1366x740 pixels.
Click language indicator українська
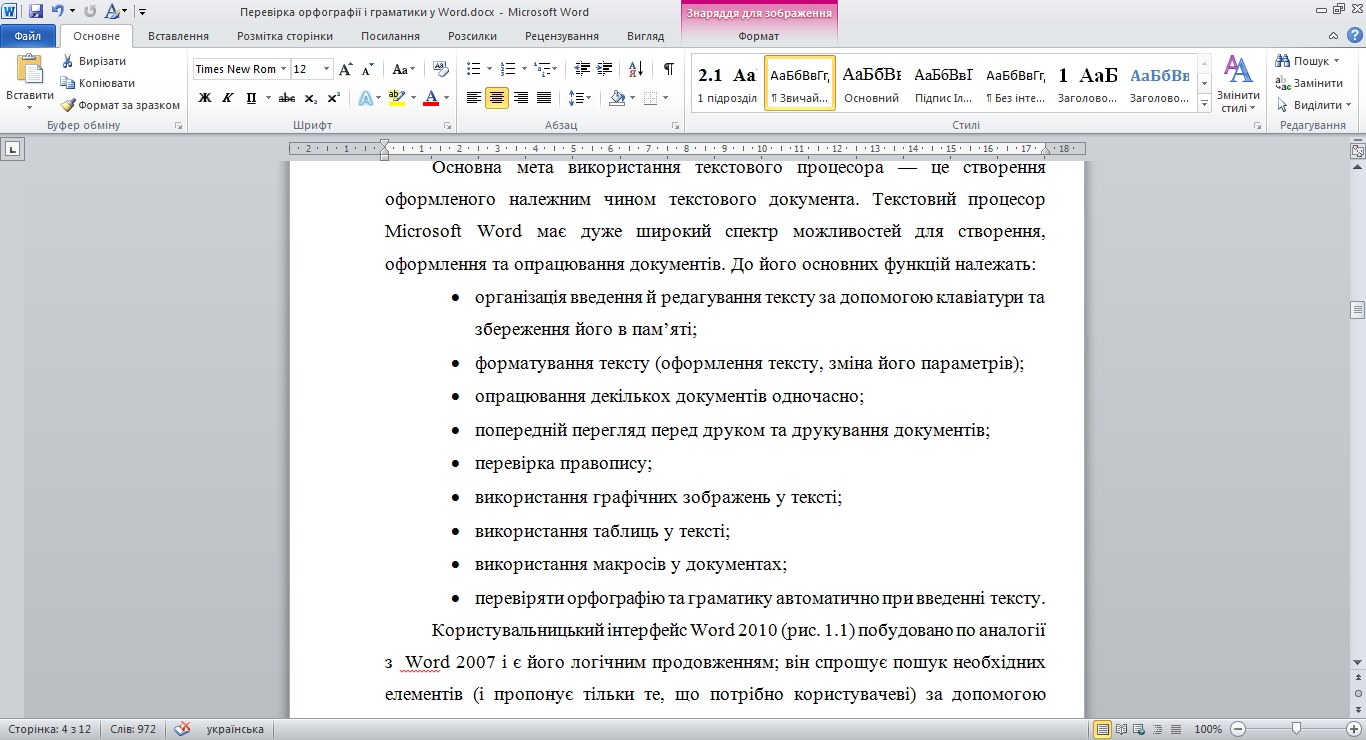235,729
